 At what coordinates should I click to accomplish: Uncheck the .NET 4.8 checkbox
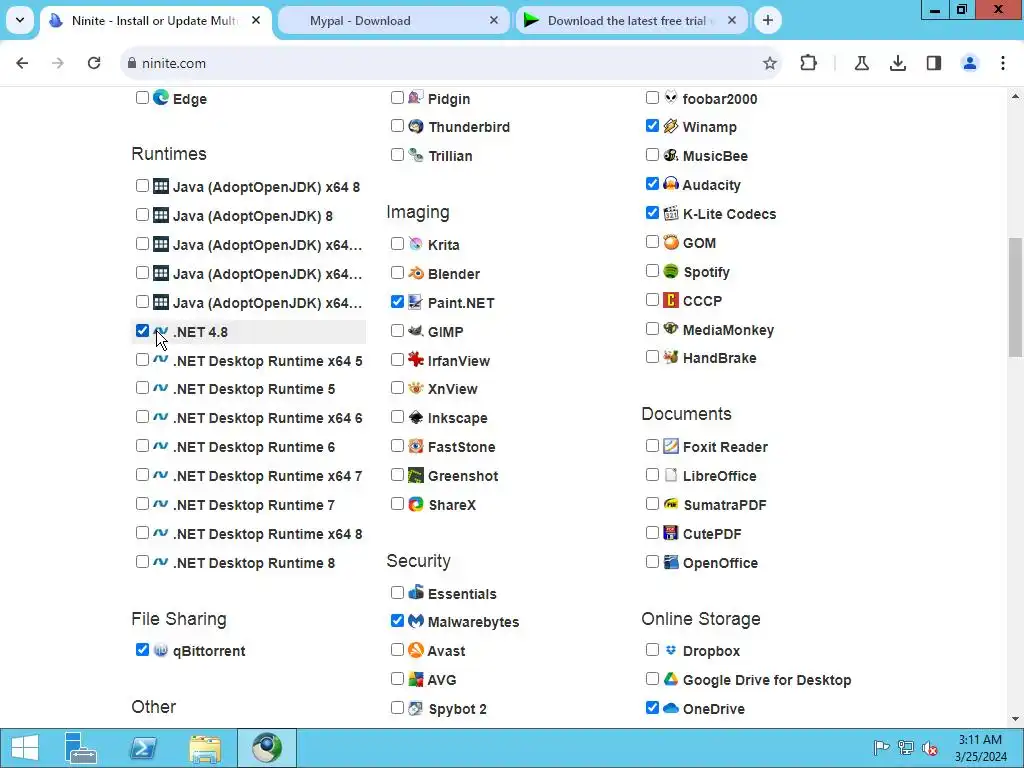coord(142,330)
